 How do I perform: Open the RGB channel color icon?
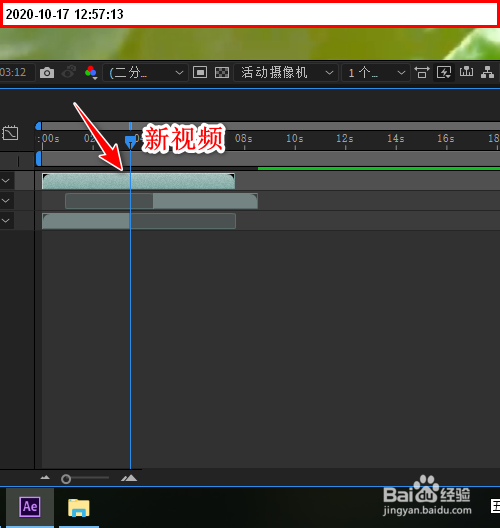(91, 73)
